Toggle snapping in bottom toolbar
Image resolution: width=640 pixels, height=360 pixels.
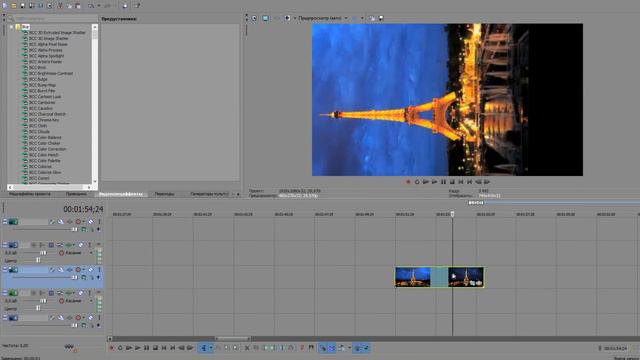coord(322,348)
